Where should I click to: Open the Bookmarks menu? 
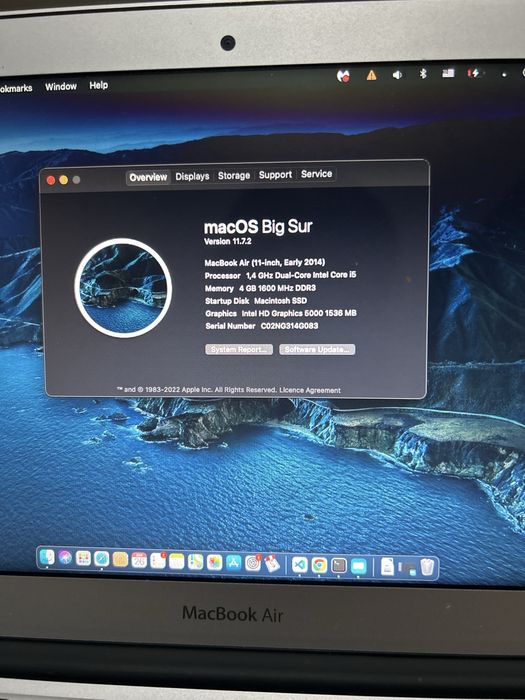[x=16, y=88]
